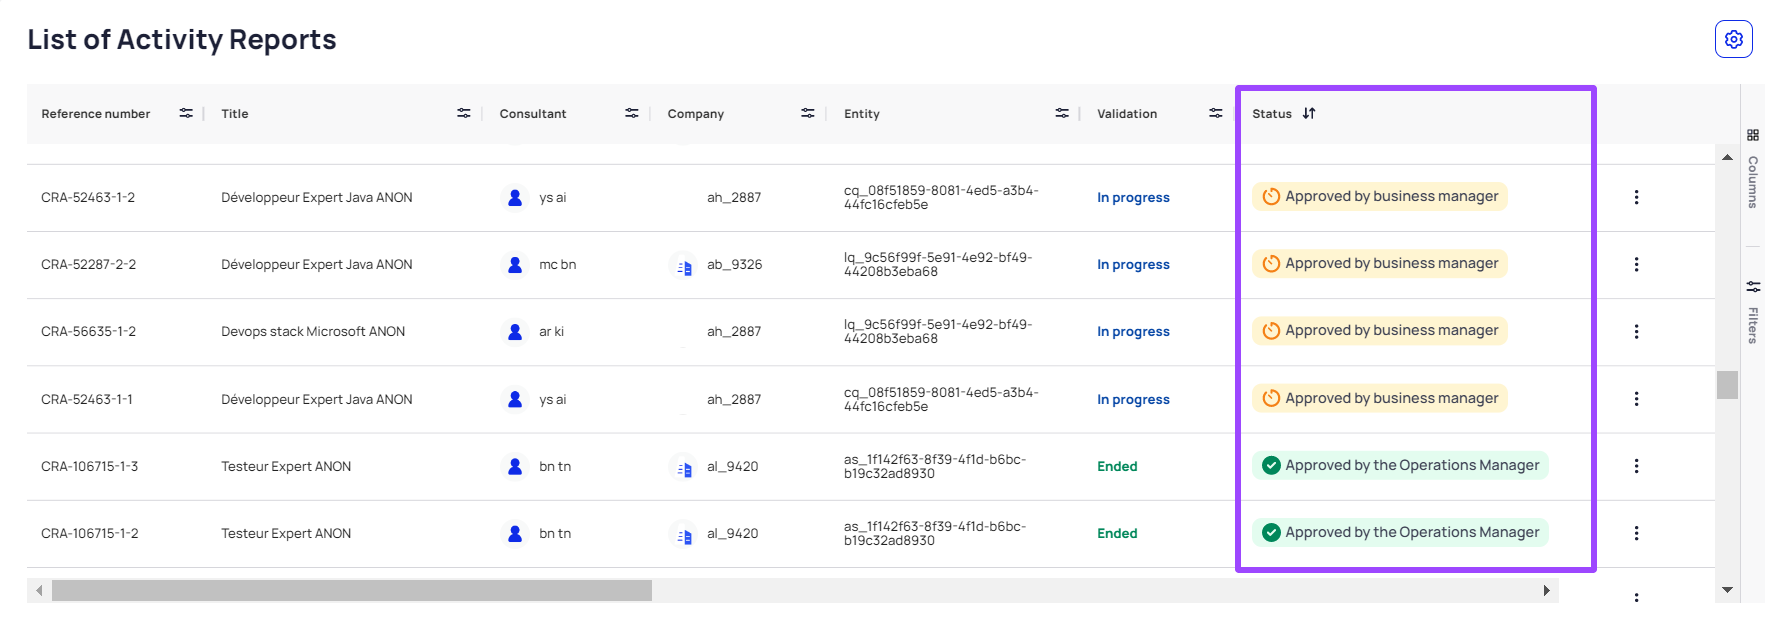Select reference CRA-56635-1-2
Viewport: 1780px width, 626px height.
click(88, 331)
